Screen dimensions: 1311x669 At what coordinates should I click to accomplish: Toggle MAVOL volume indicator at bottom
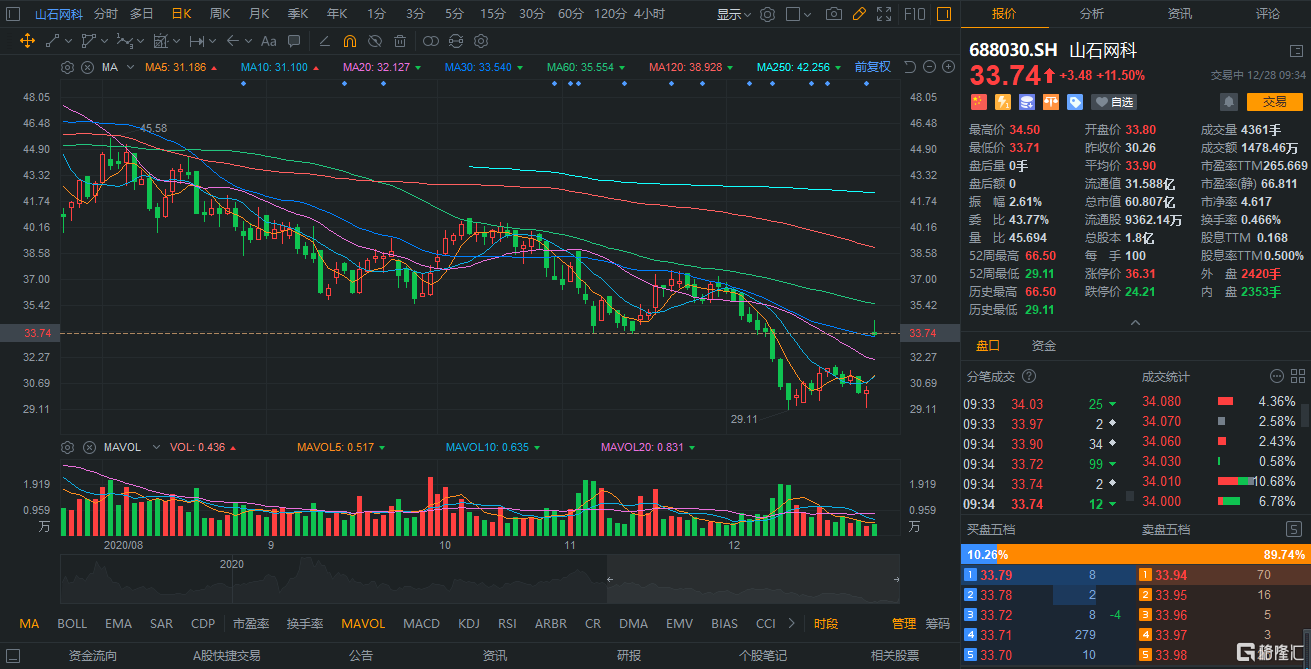tap(363, 623)
